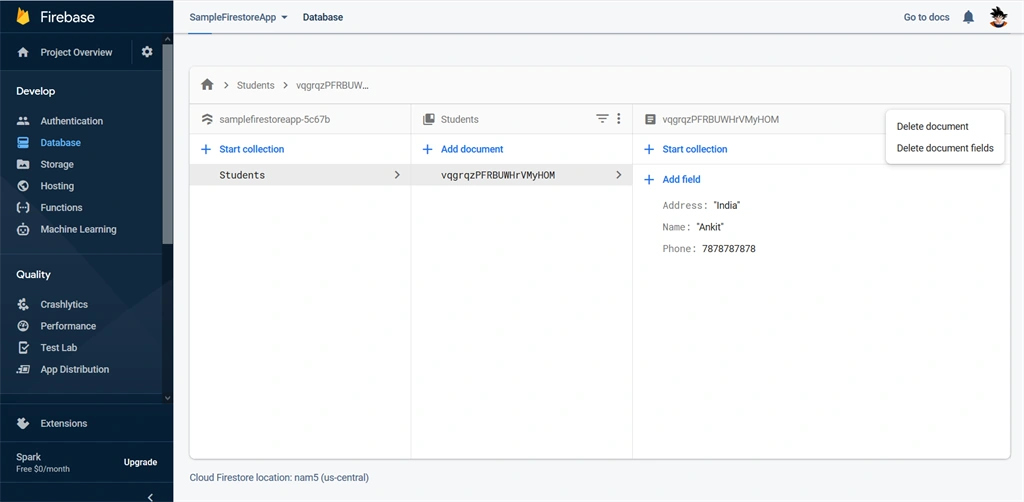Open Machine Learning in sidebar

[x=78, y=229]
